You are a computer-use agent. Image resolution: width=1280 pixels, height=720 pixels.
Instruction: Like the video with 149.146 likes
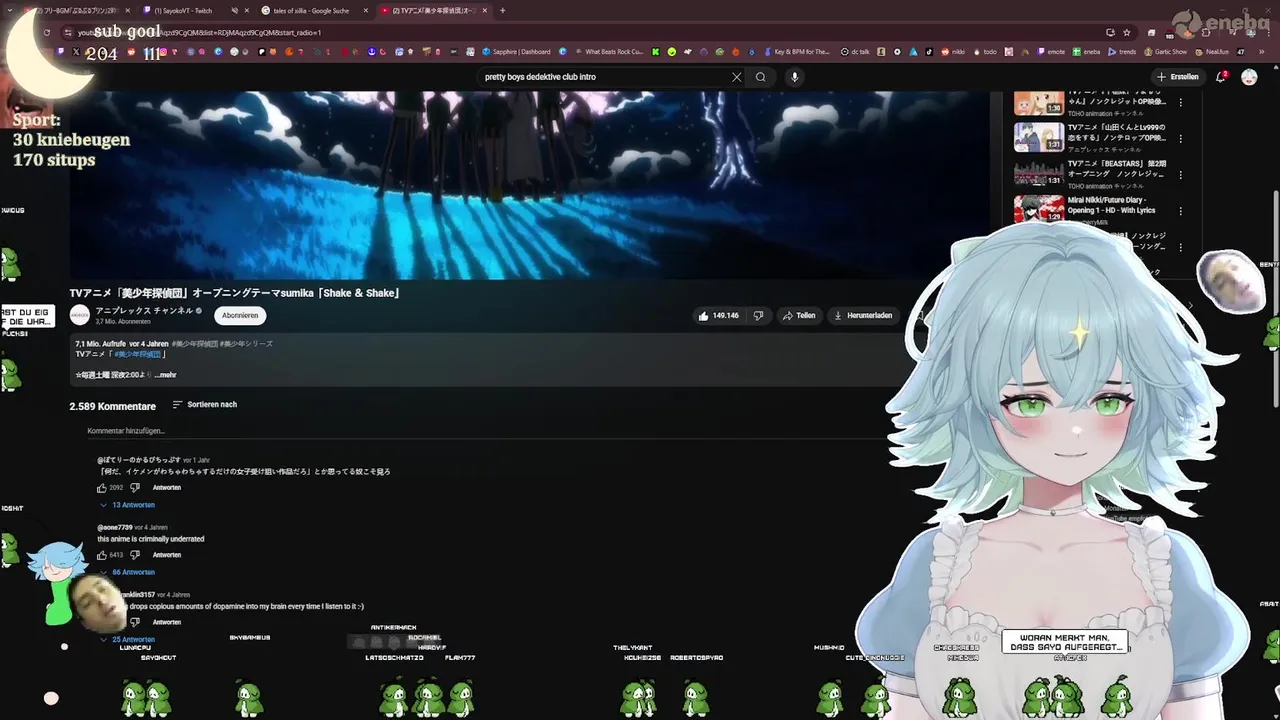pyautogui.click(x=719, y=316)
